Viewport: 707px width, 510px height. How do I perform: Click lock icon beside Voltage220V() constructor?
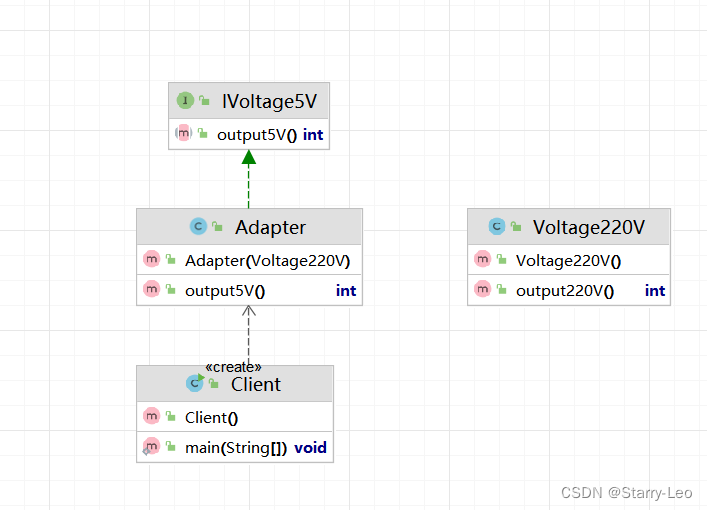pos(501,259)
